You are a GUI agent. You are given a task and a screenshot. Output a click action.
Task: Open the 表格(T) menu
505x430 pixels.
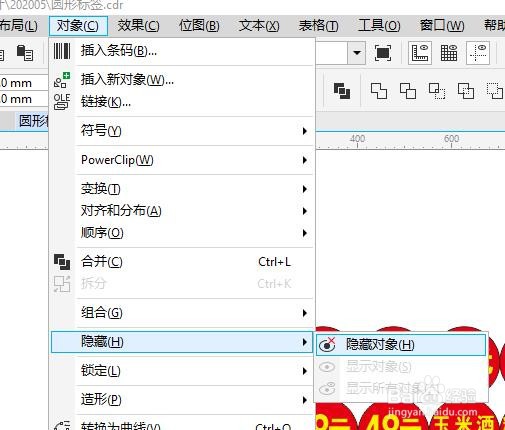coord(318,26)
